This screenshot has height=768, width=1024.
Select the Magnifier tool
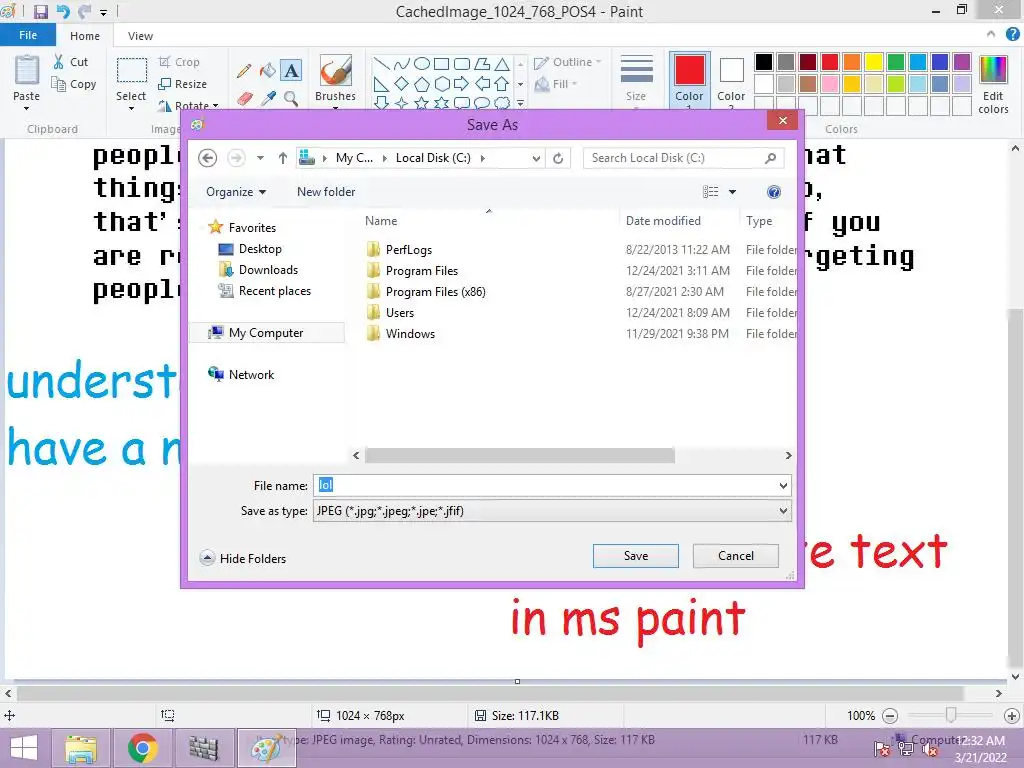point(291,99)
